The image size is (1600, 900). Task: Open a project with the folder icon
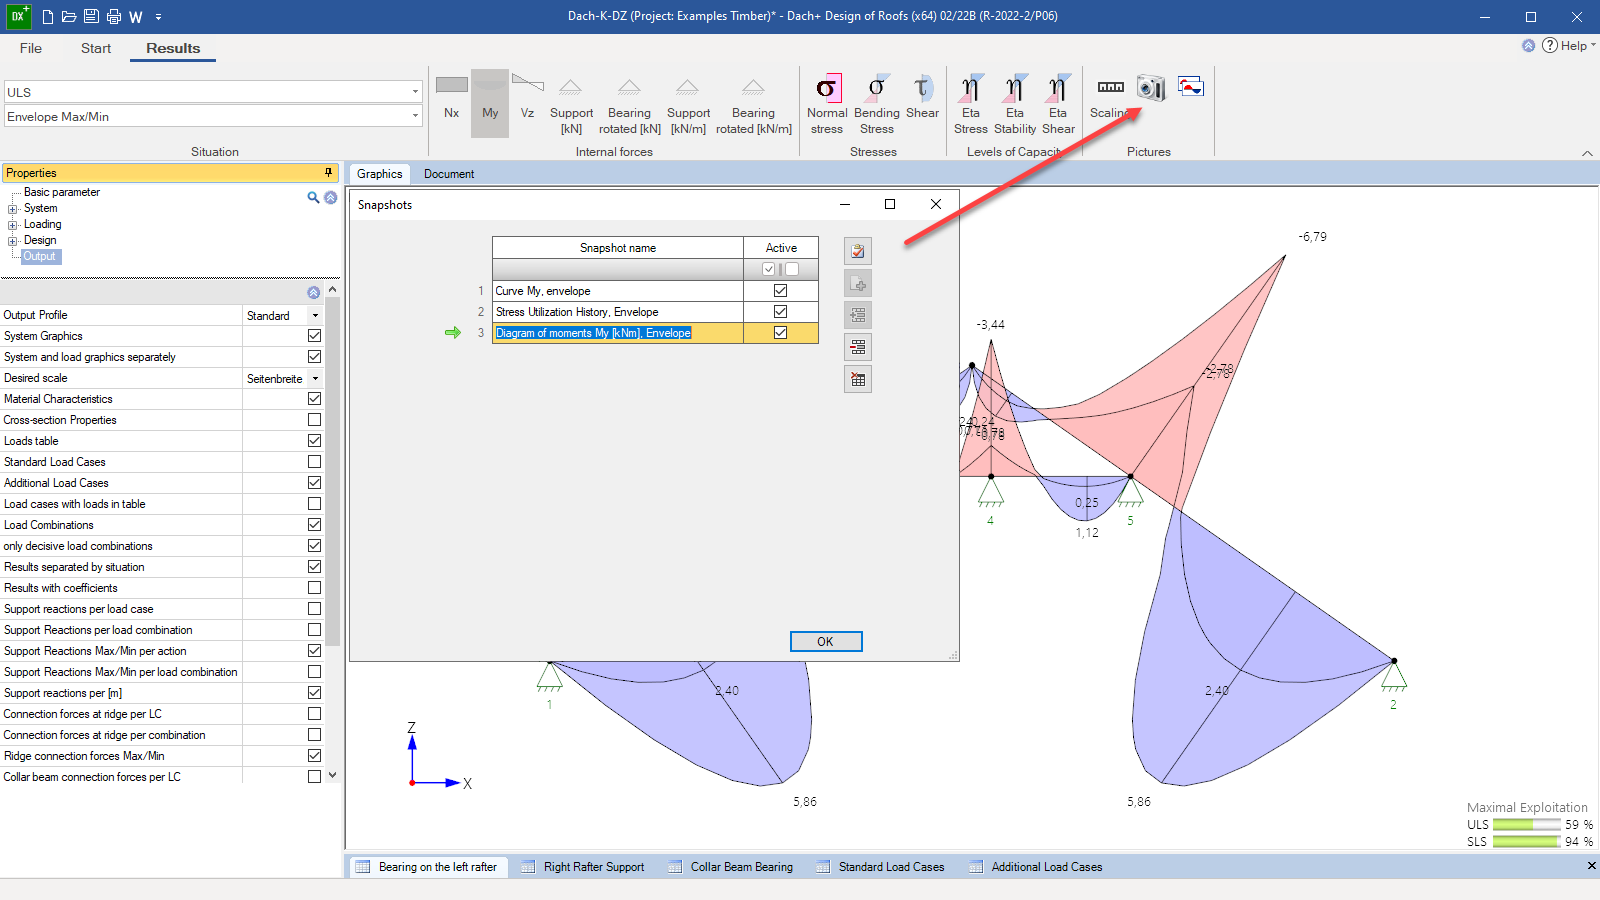pyautogui.click(x=69, y=16)
